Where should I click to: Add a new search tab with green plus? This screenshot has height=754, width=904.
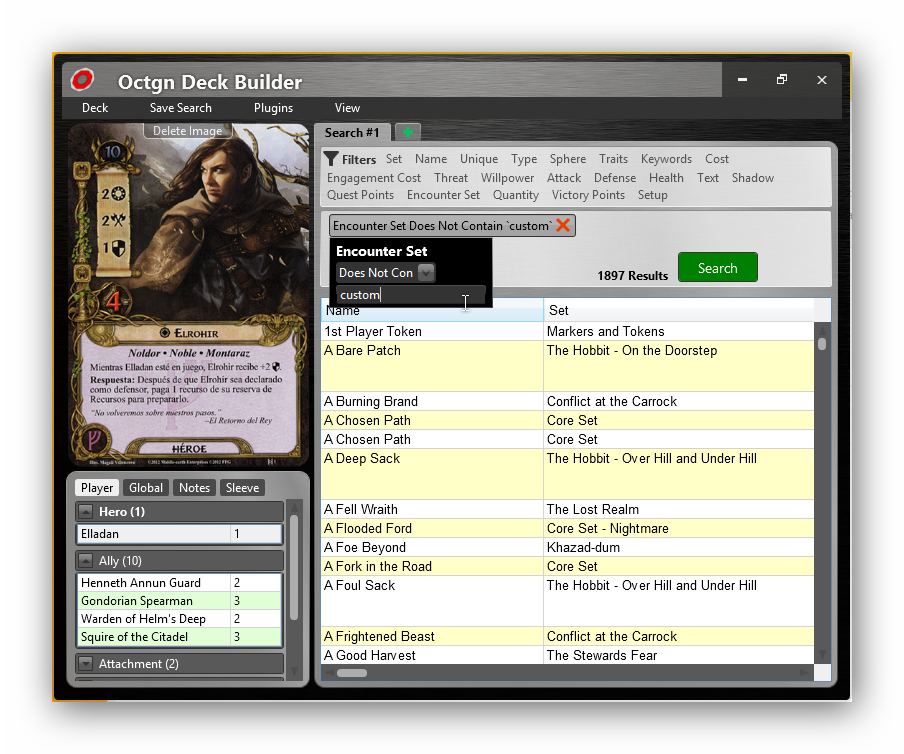[x=408, y=133]
